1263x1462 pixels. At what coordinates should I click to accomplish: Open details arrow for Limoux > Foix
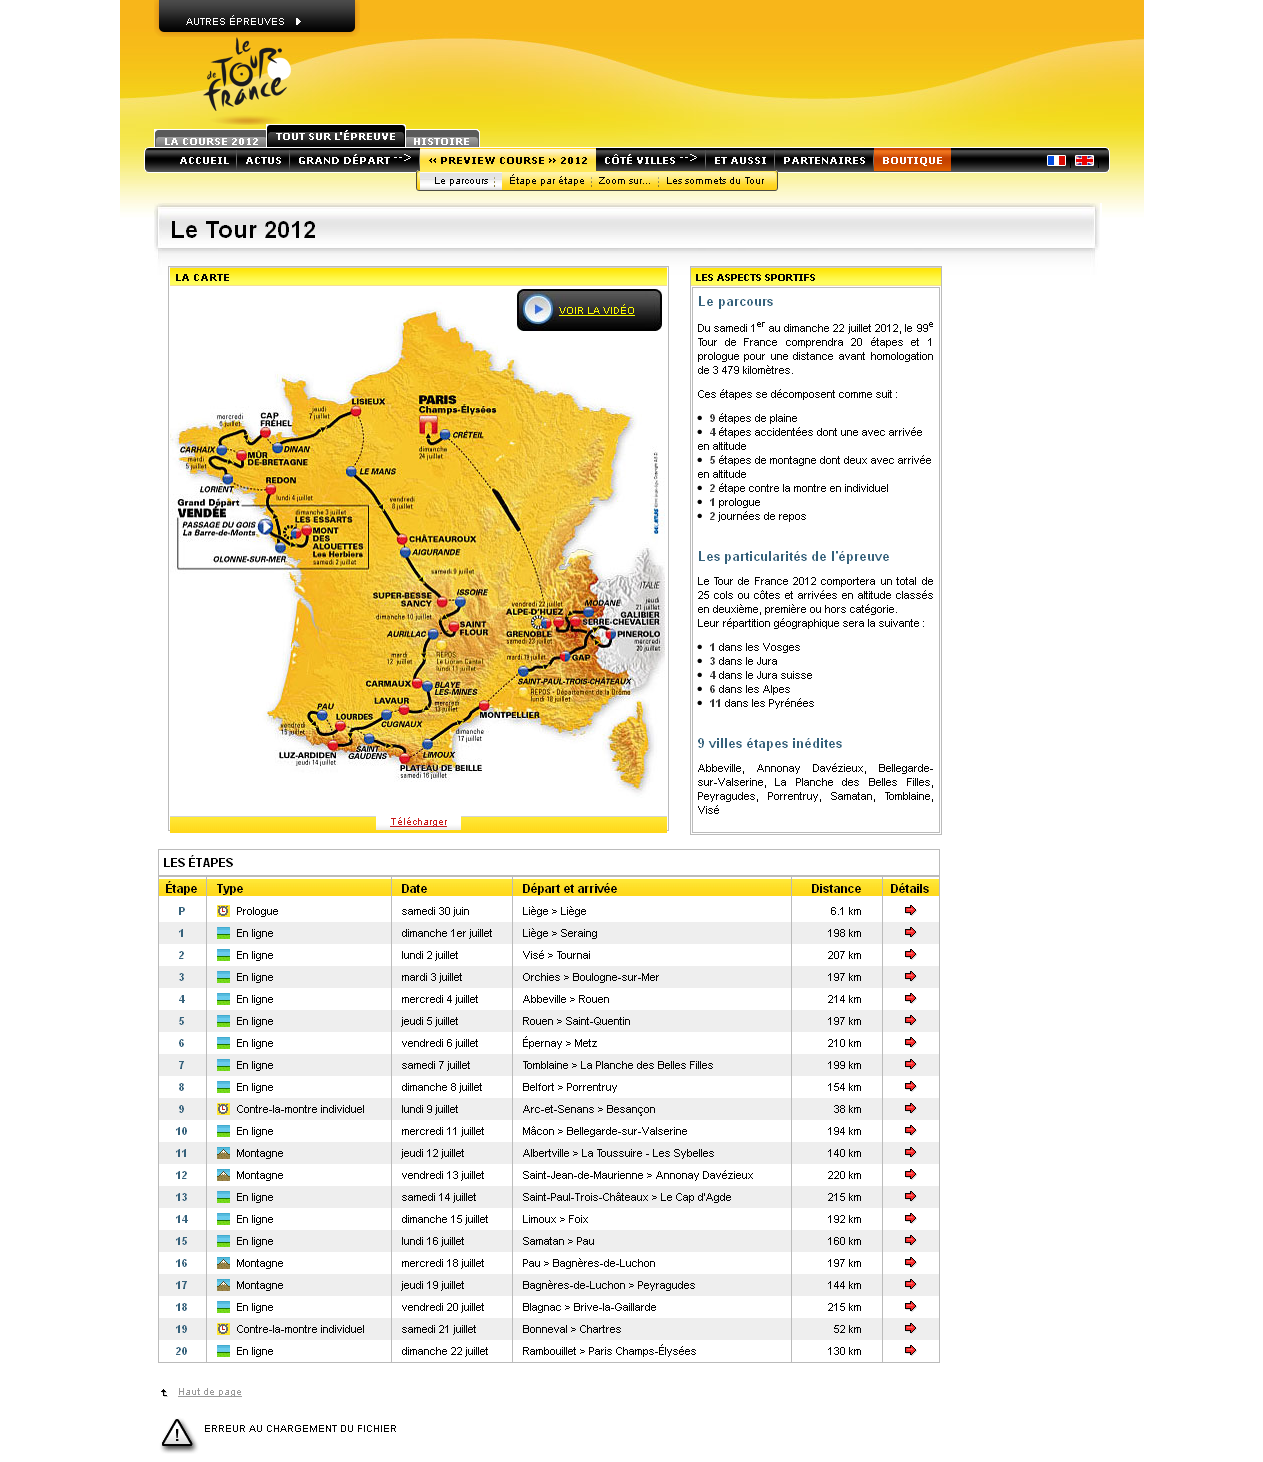910,1218
